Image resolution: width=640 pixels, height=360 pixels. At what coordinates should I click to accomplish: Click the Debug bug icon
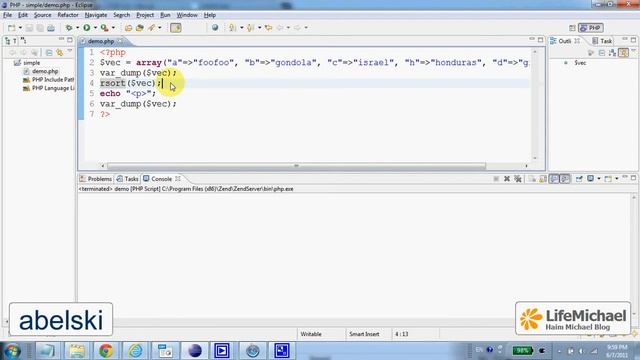69,28
